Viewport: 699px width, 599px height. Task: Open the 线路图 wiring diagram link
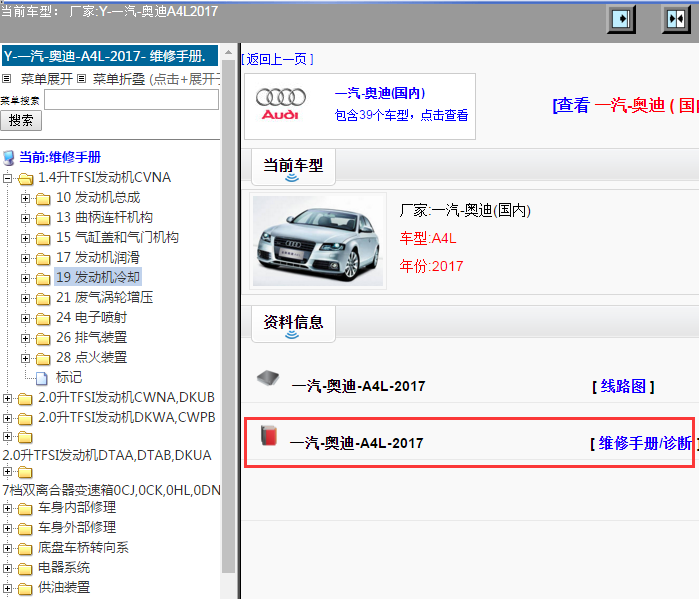(623, 386)
